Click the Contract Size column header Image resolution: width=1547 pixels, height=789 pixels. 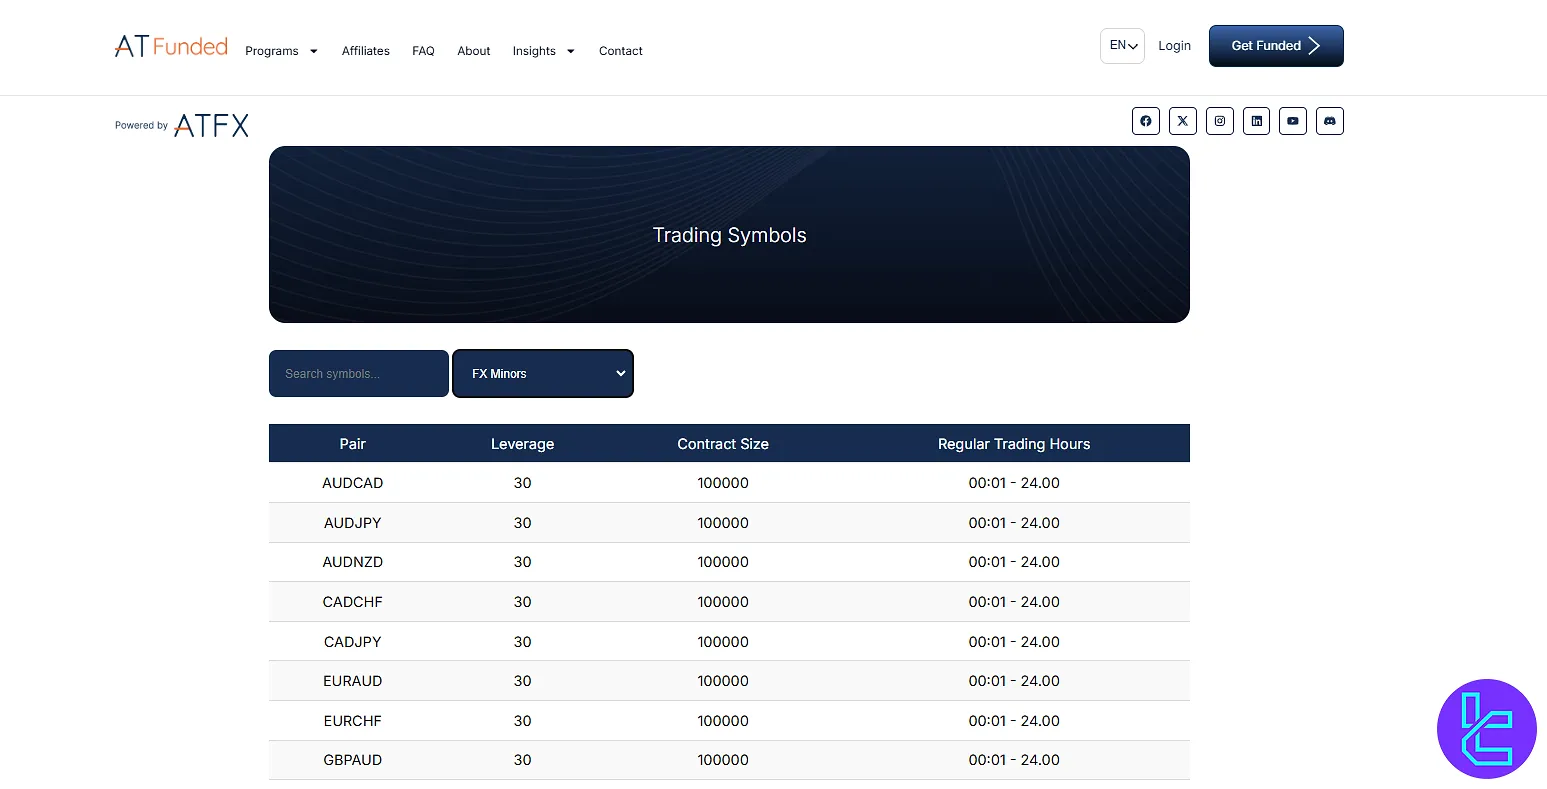[723, 444]
